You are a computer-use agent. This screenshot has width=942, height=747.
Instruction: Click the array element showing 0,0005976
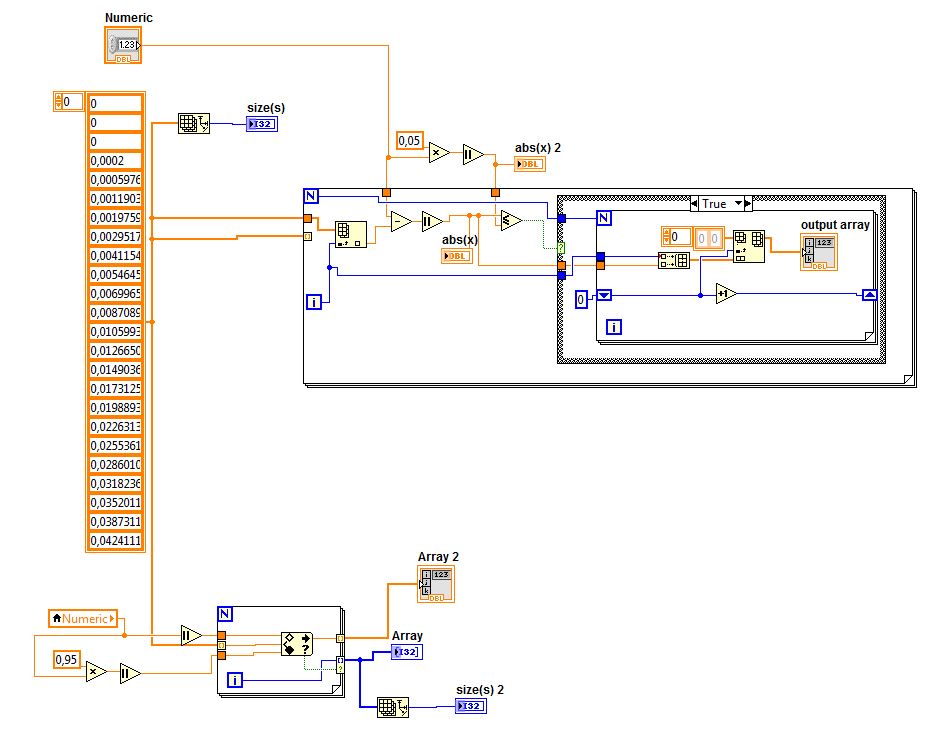tap(115, 180)
